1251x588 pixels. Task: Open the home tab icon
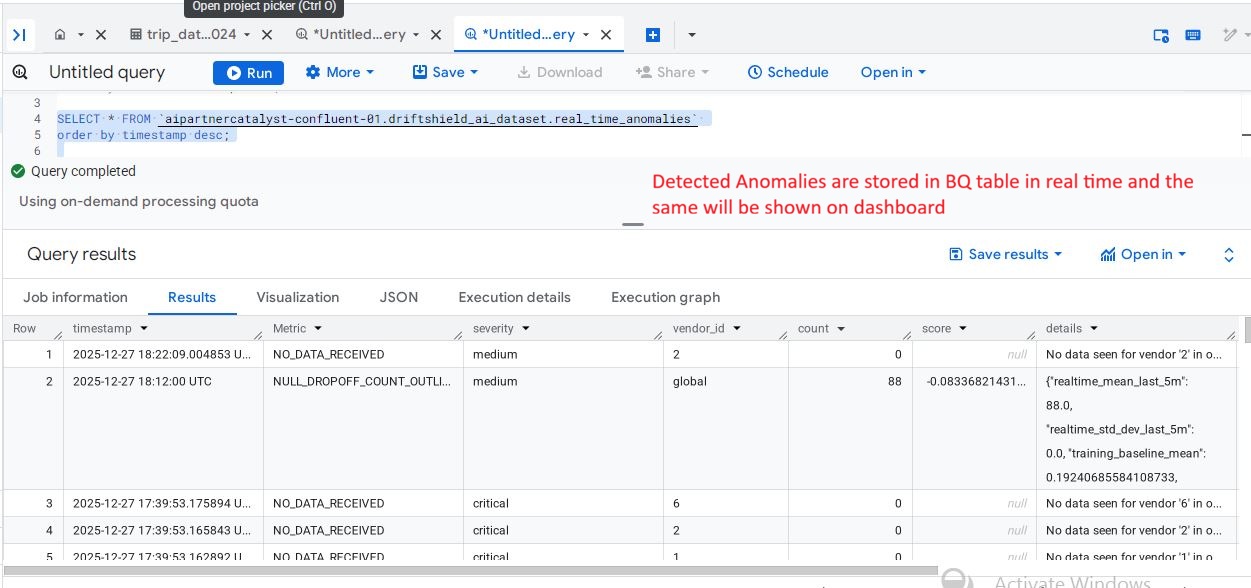(x=60, y=35)
